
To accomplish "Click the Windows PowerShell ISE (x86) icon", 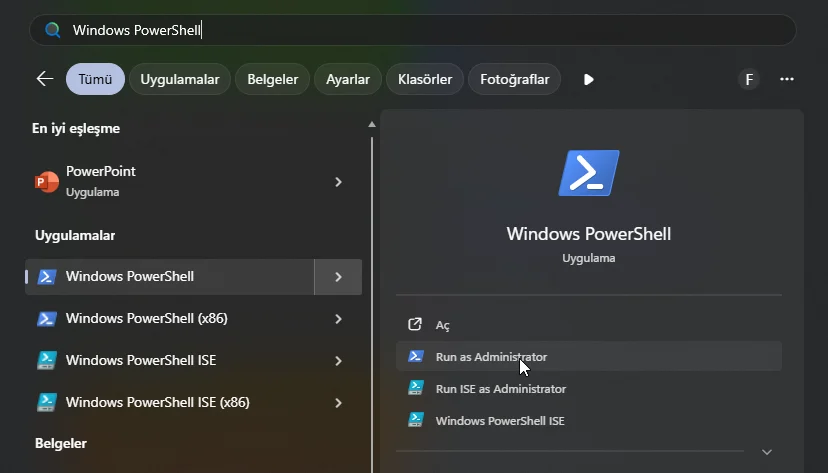I will [x=46, y=402].
